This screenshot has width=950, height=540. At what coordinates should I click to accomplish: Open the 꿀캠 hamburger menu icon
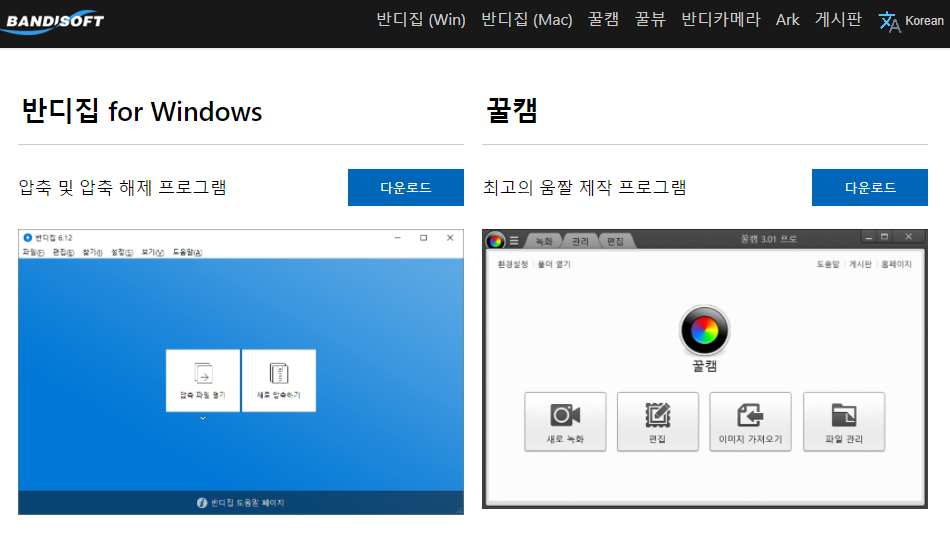514,241
